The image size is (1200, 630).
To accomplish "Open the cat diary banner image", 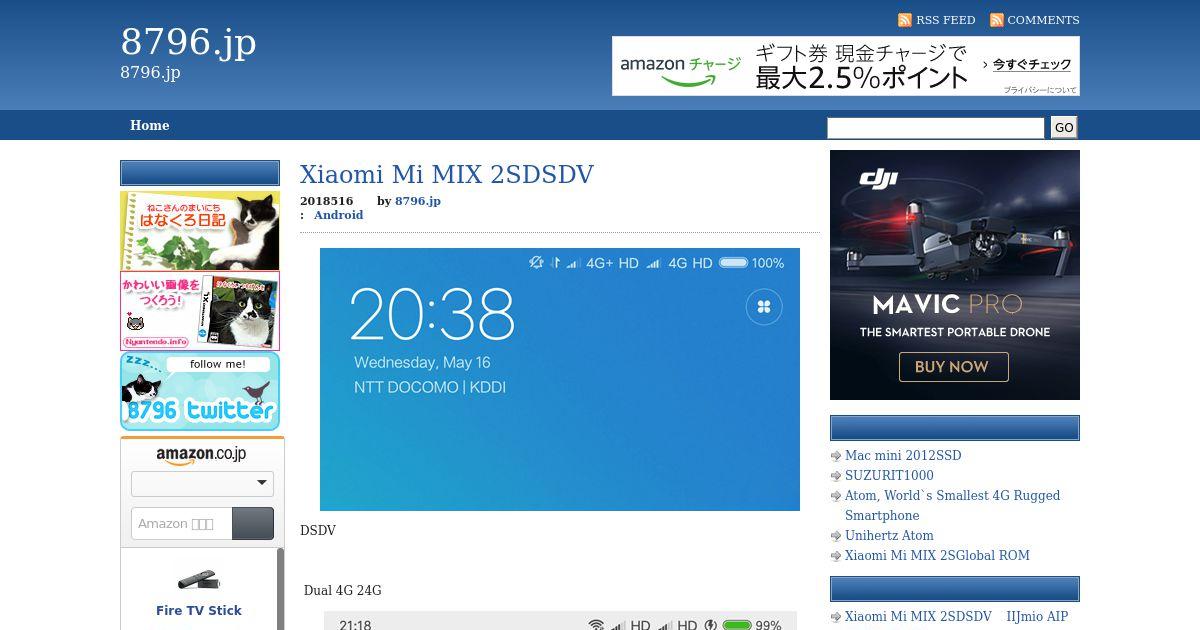I will click(200, 231).
